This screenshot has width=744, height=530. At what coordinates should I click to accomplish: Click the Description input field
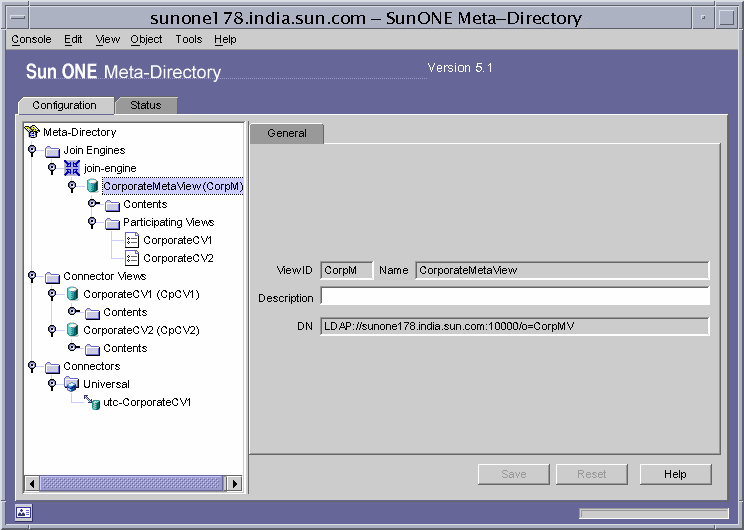pos(515,296)
